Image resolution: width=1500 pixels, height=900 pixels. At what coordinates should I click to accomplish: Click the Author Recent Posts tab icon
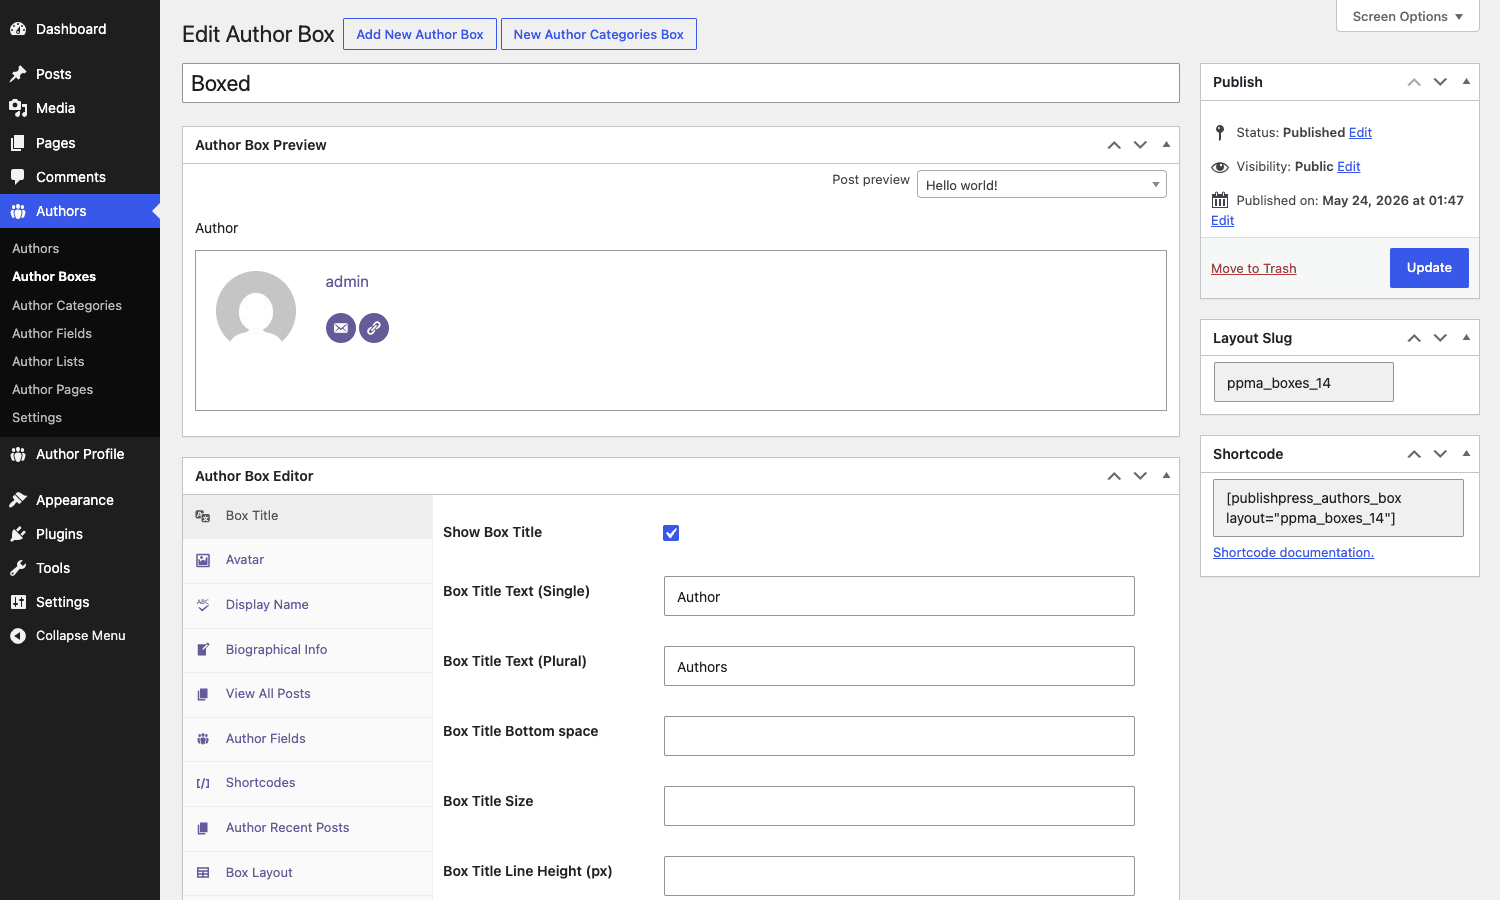203,828
